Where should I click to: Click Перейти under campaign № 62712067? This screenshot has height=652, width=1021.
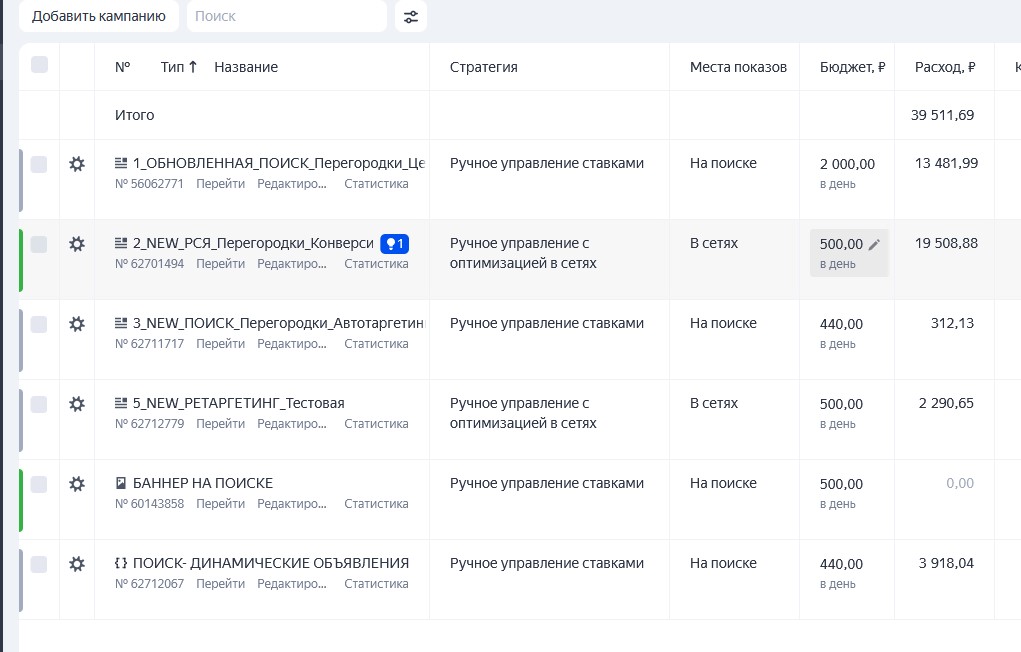pos(221,584)
